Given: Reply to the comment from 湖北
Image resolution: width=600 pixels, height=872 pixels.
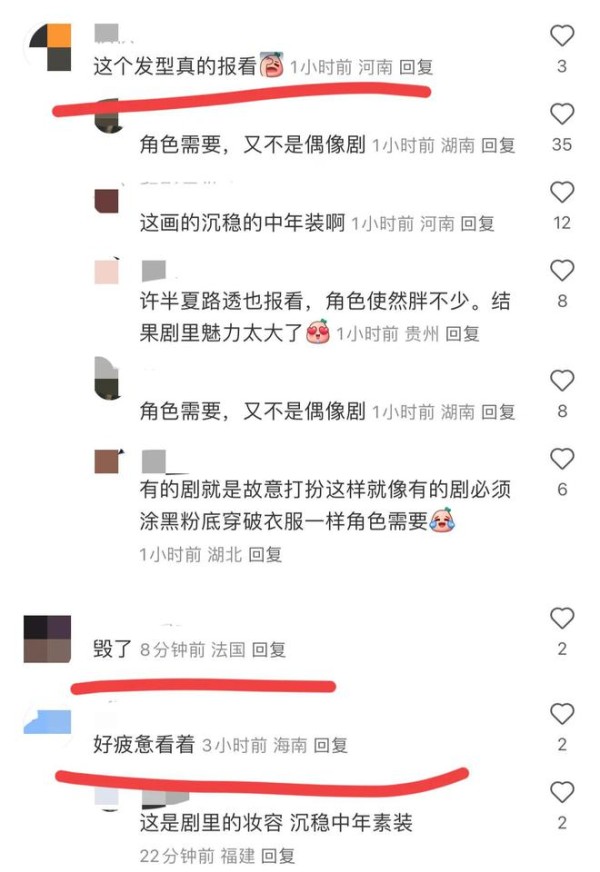Looking at the screenshot, I should click(265, 554).
